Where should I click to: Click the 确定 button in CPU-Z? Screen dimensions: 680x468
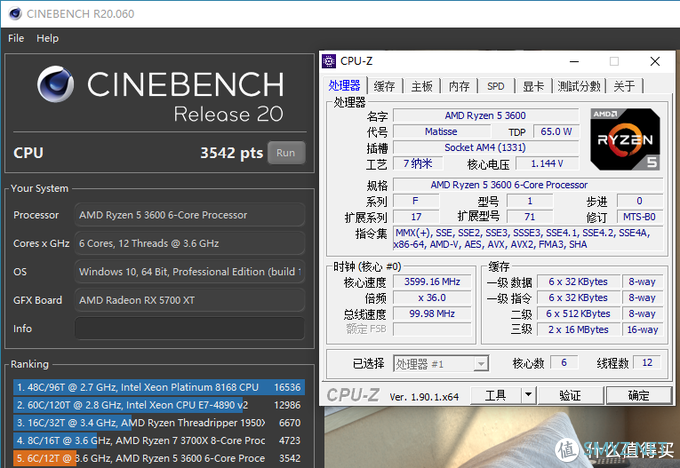pos(638,395)
